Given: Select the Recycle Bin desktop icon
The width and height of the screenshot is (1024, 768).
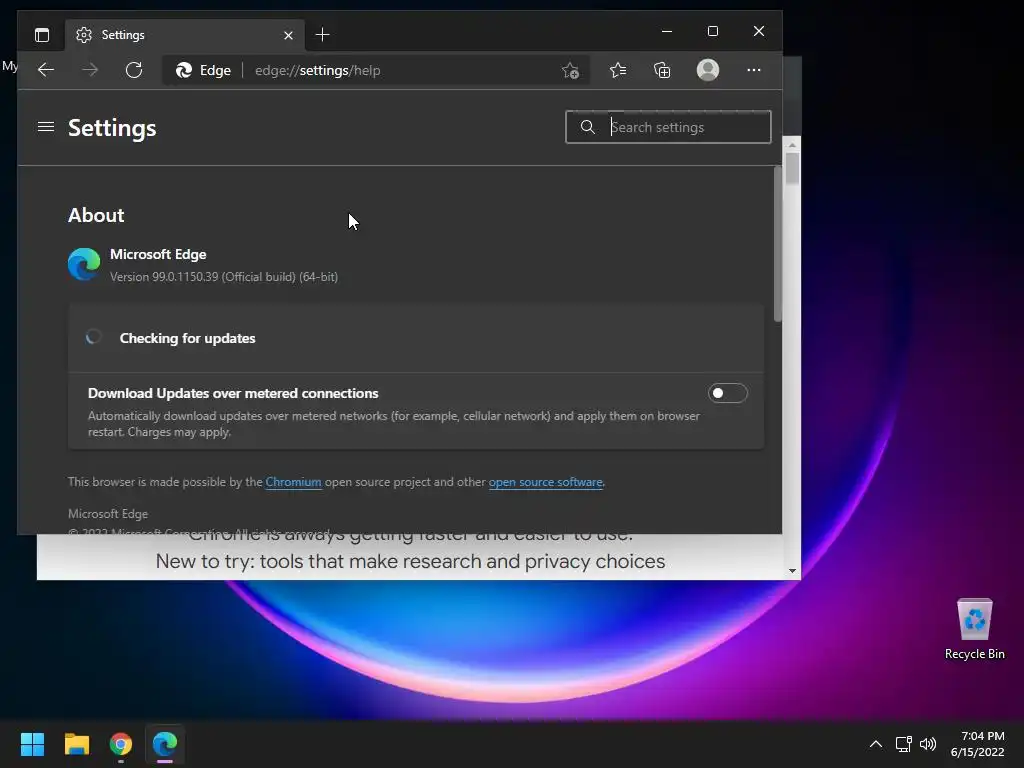Looking at the screenshot, I should click(974, 629).
